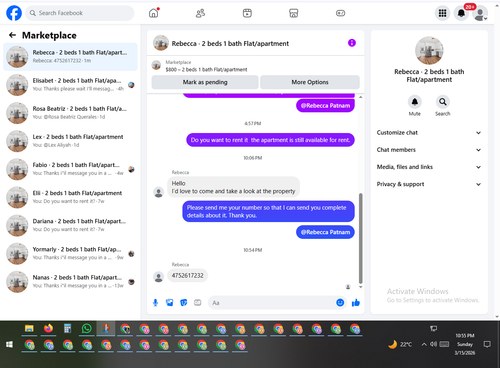Click the Search Facebook field
The width and height of the screenshot is (500, 368).
[80, 13]
